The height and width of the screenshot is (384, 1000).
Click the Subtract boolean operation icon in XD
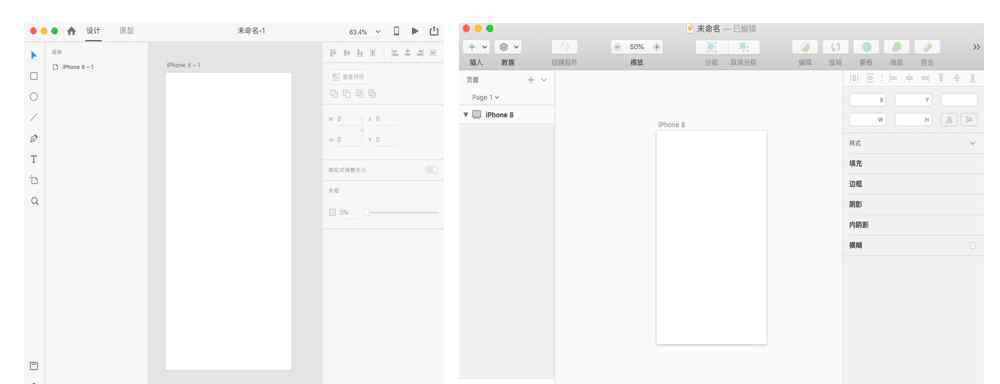coord(346,93)
